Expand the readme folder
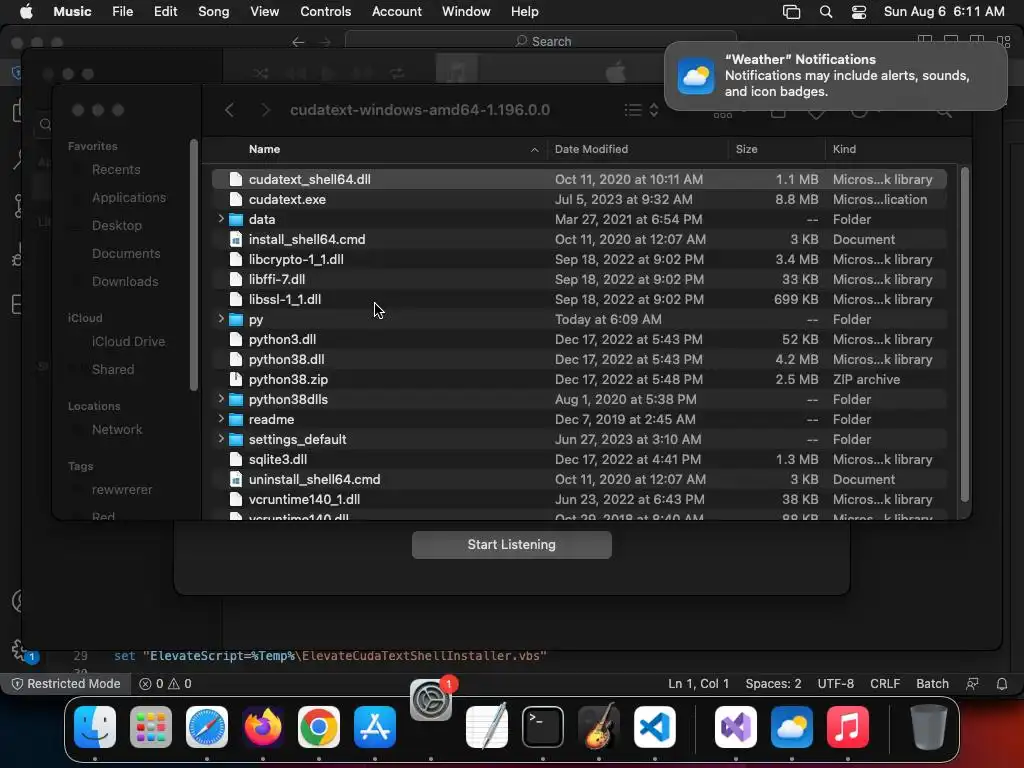This screenshot has width=1024, height=768. tap(221, 419)
